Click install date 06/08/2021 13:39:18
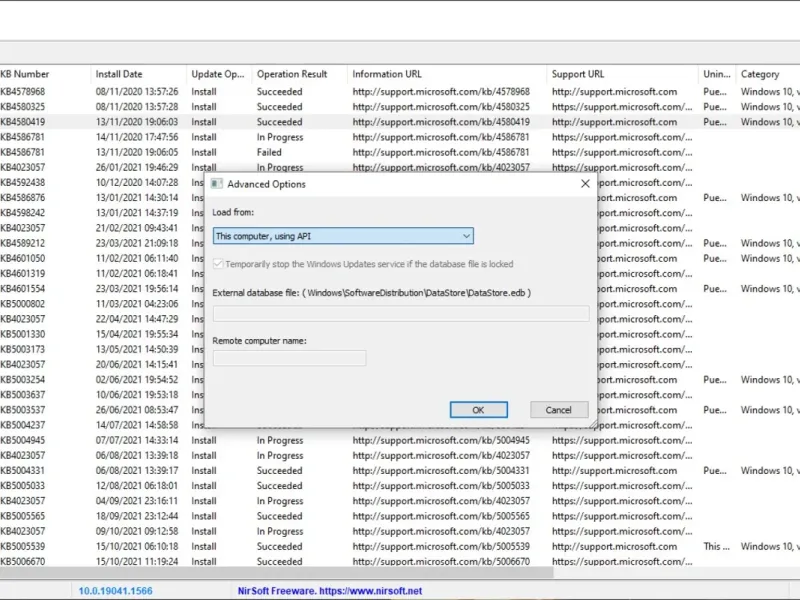Image resolution: width=800 pixels, height=600 pixels. [x=137, y=456]
